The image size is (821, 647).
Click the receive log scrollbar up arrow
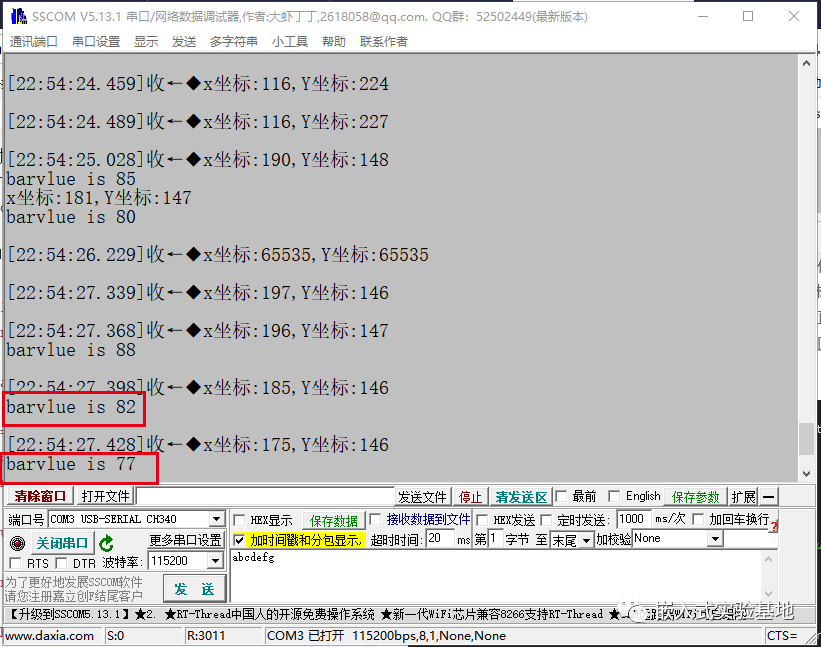coord(806,63)
